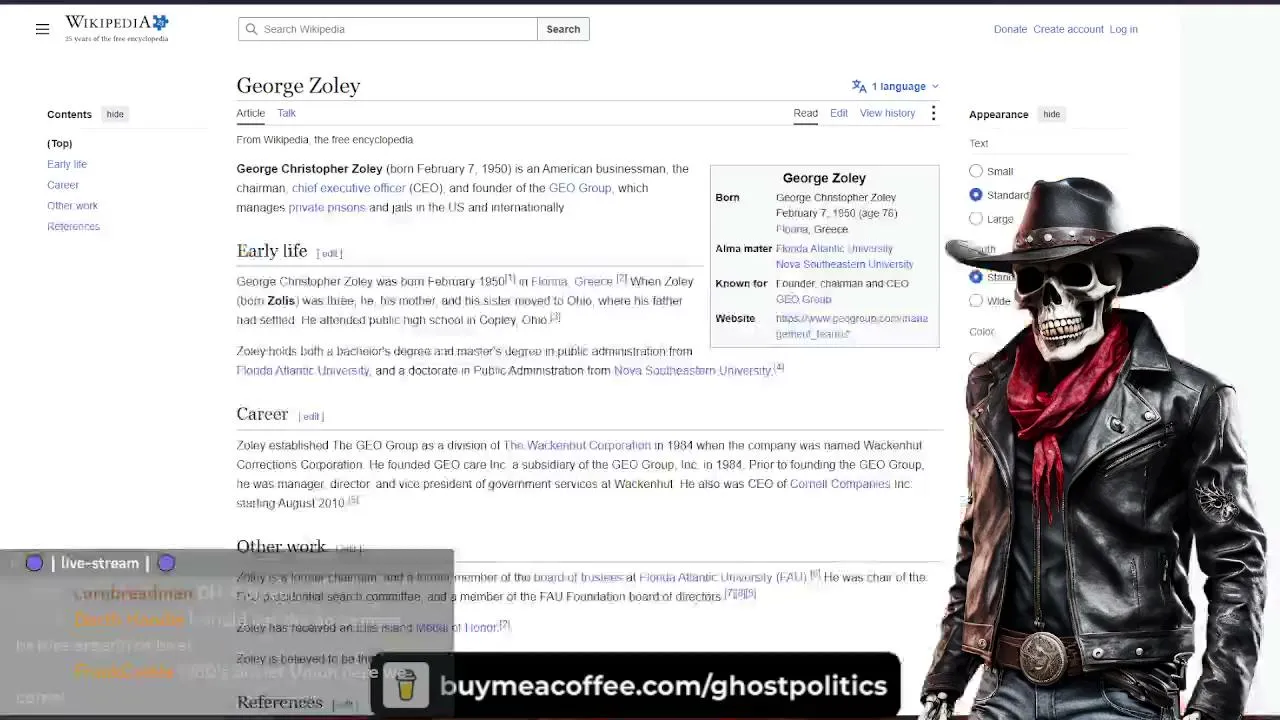The height and width of the screenshot is (720, 1280).
Task: Open the Donate link
Action: (x=1010, y=29)
